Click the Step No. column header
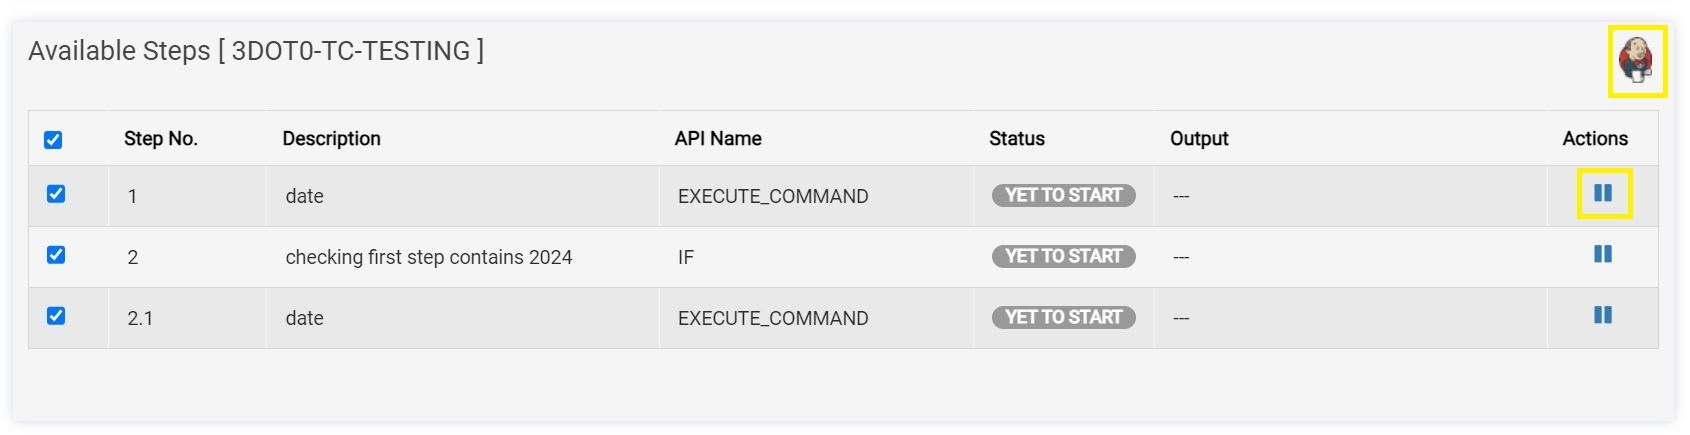 161,139
